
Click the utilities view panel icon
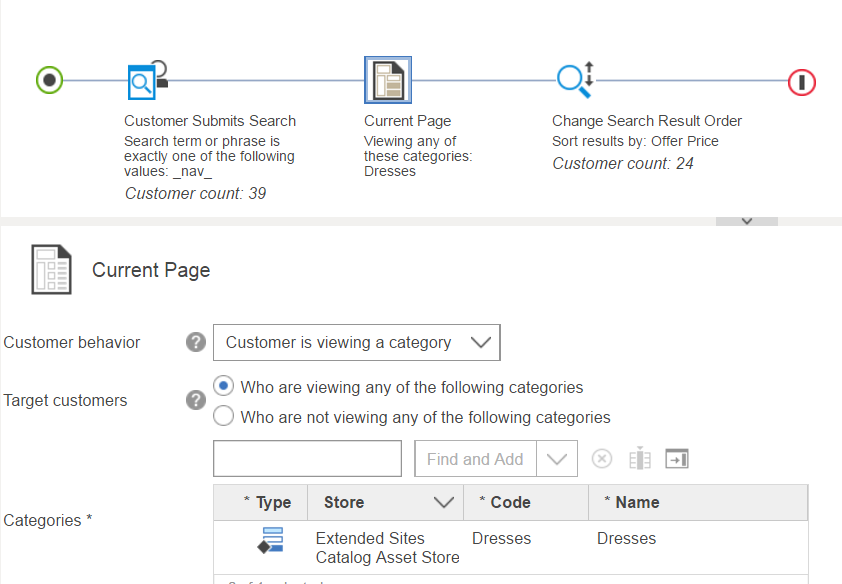(677, 459)
